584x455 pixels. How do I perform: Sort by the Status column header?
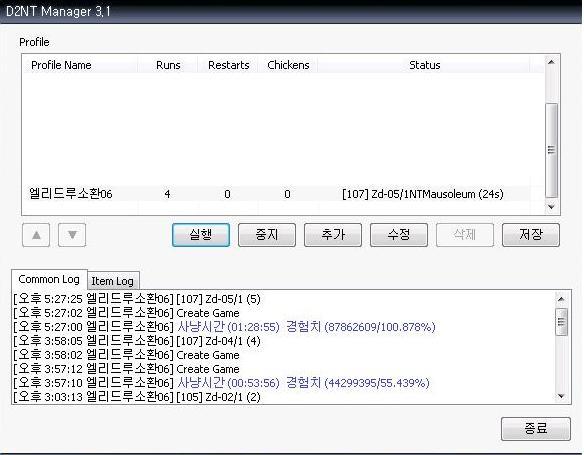pyautogui.click(x=425, y=65)
